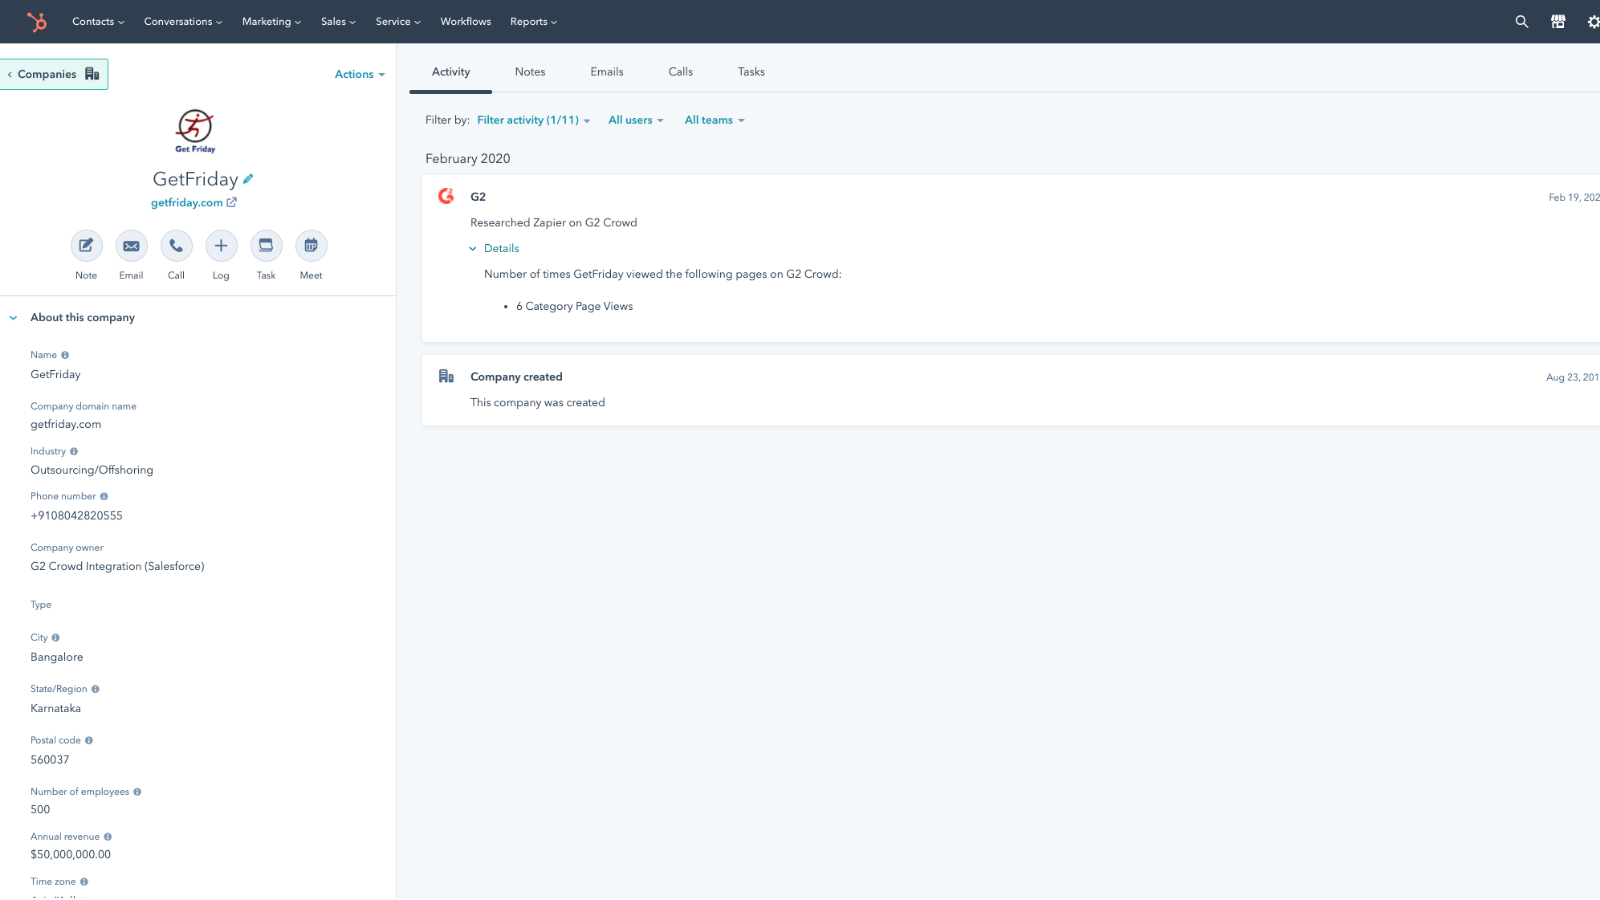Click the Name value GetFriday
Viewport: 1600px width, 900px height.
pyautogui.click(x=56, y=375)
